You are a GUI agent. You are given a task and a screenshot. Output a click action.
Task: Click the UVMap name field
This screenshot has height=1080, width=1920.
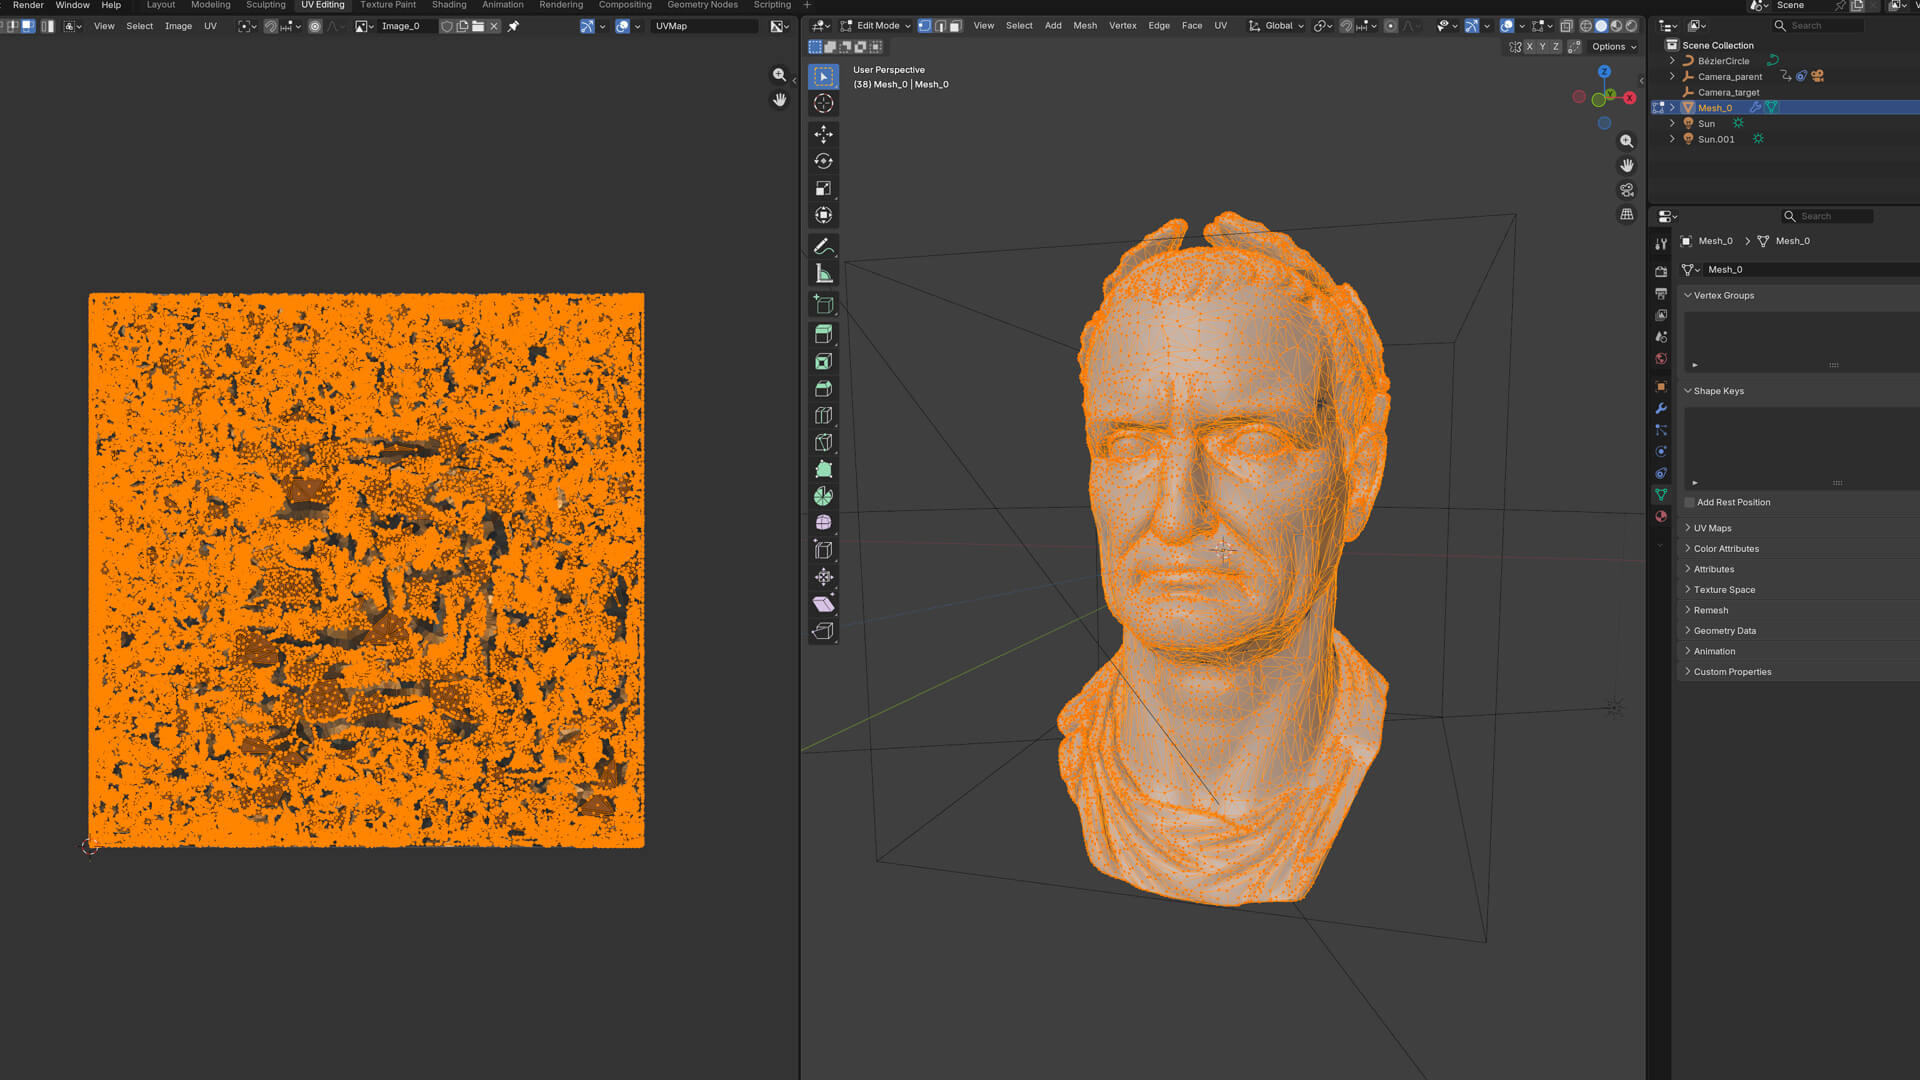pos(704,26)
